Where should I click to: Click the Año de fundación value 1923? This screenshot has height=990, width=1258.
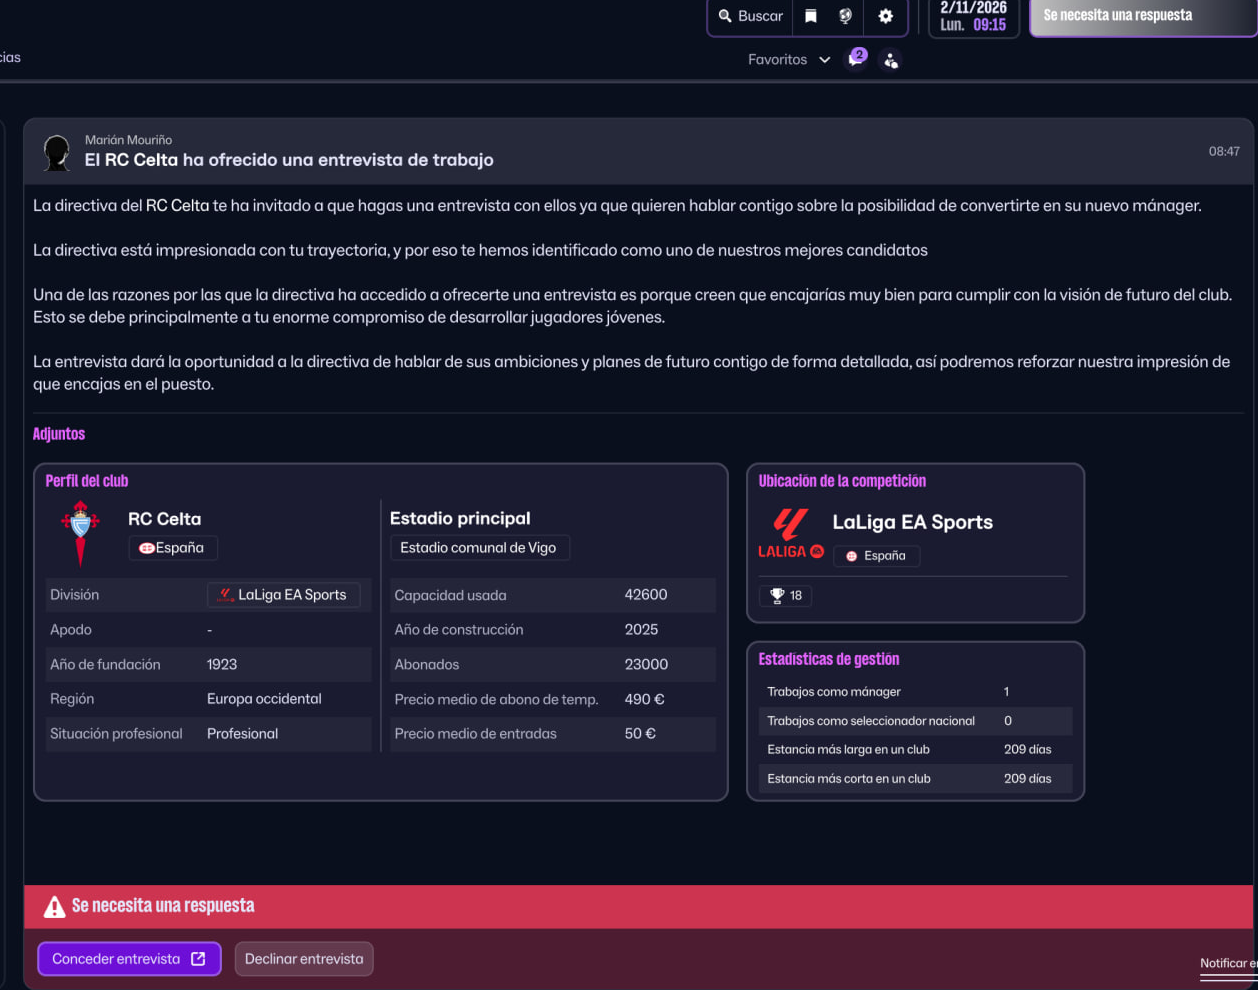point(222,664)
